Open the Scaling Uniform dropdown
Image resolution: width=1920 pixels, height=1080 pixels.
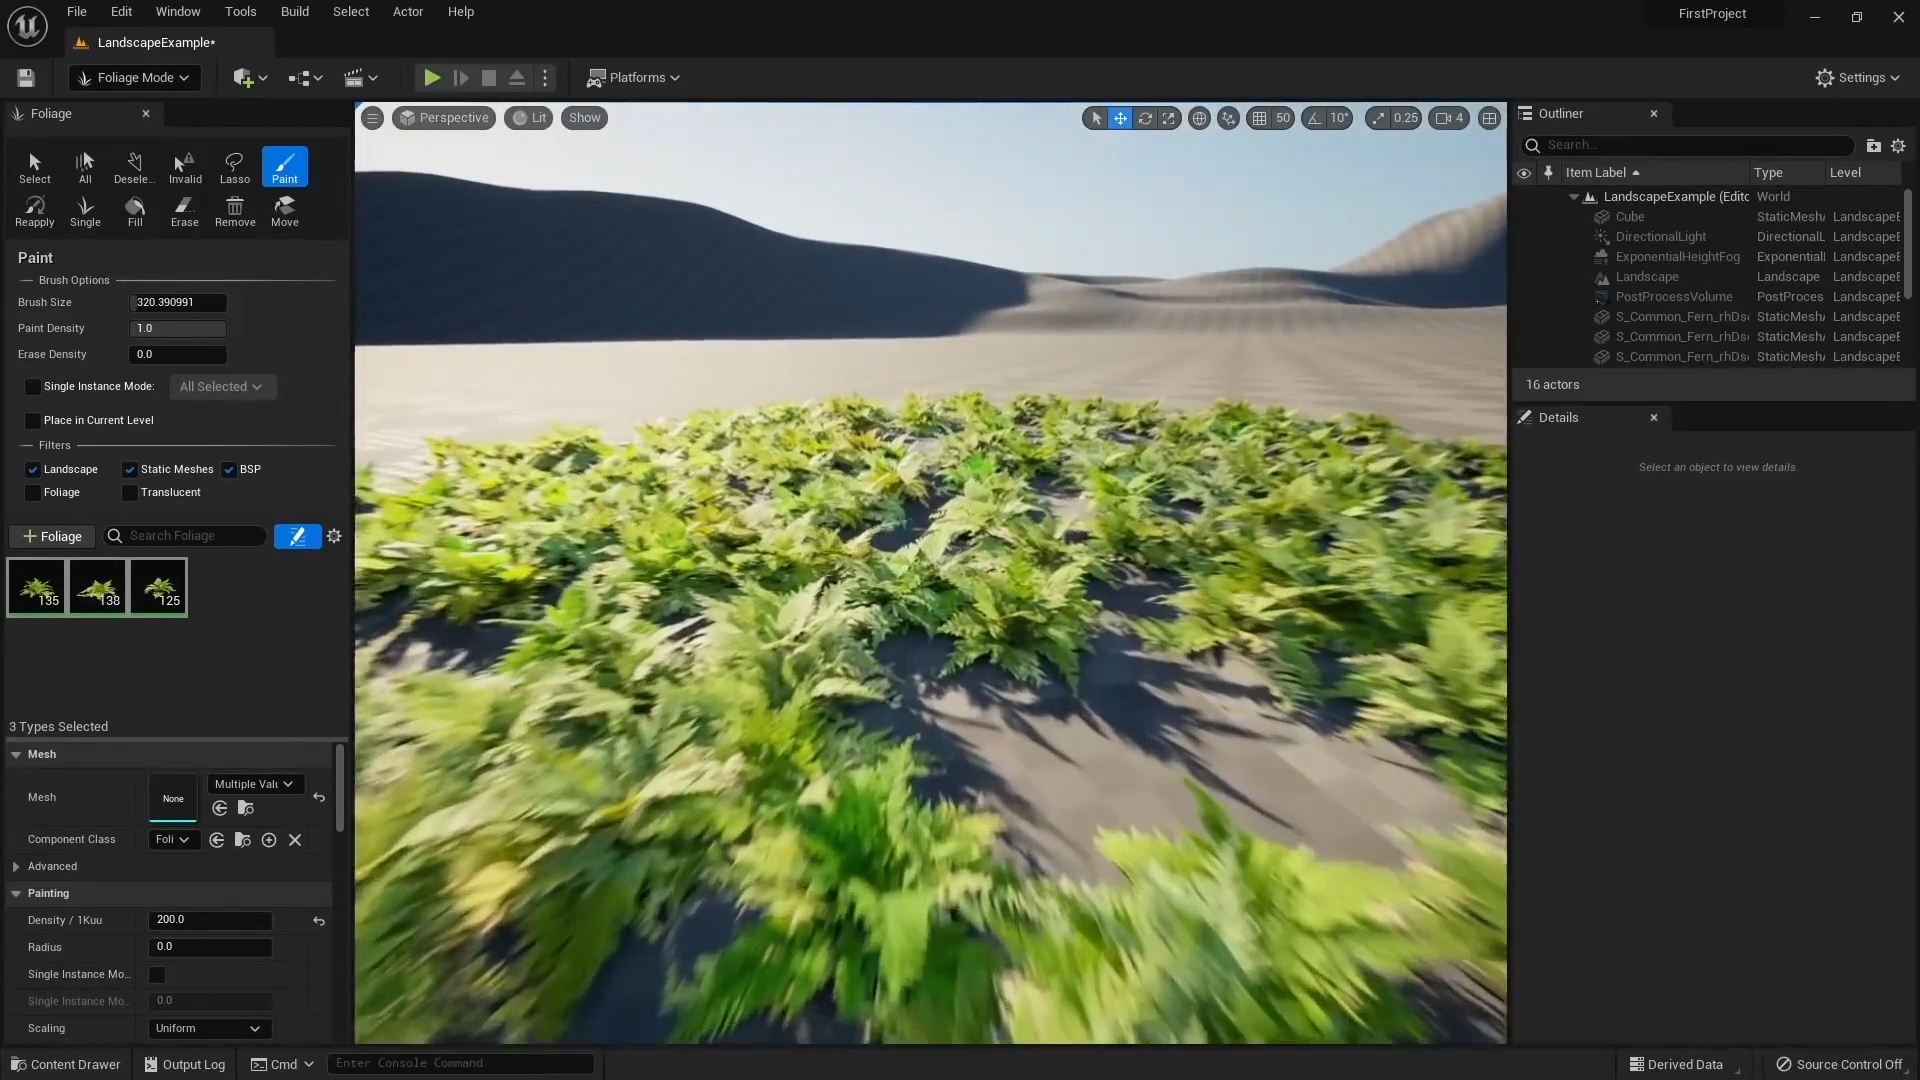pyautogui.click(x=208, y=1029)
